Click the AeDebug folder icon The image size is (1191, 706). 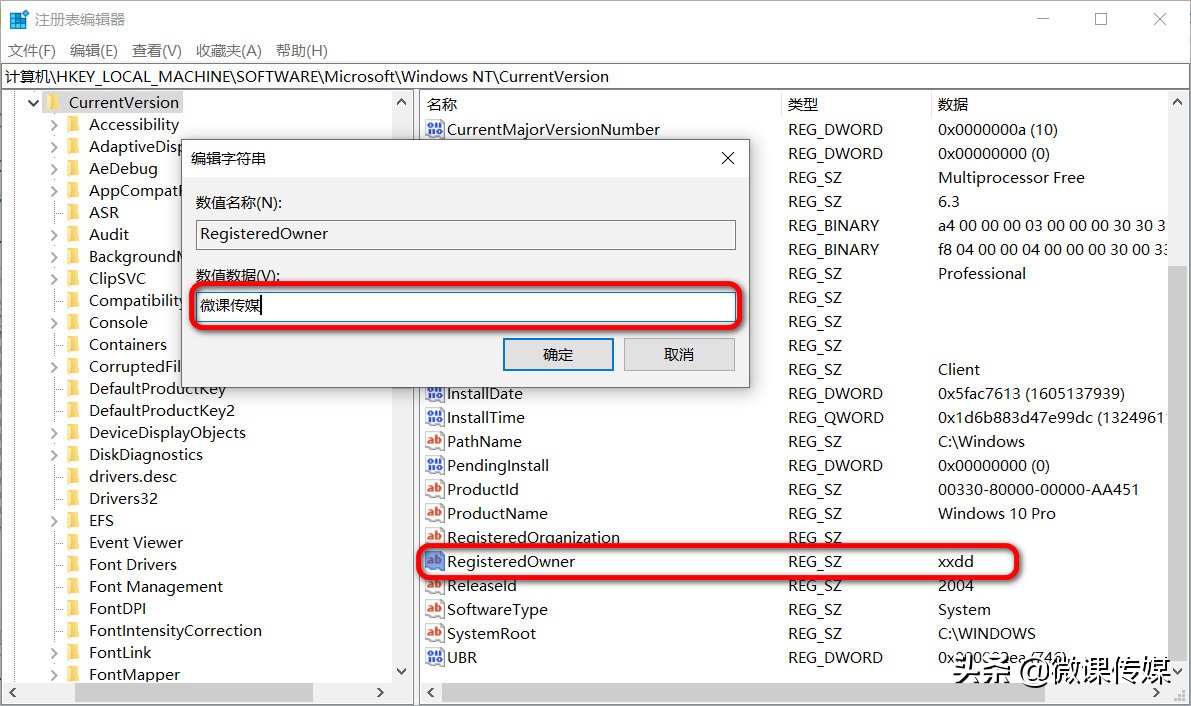[74, 168]
